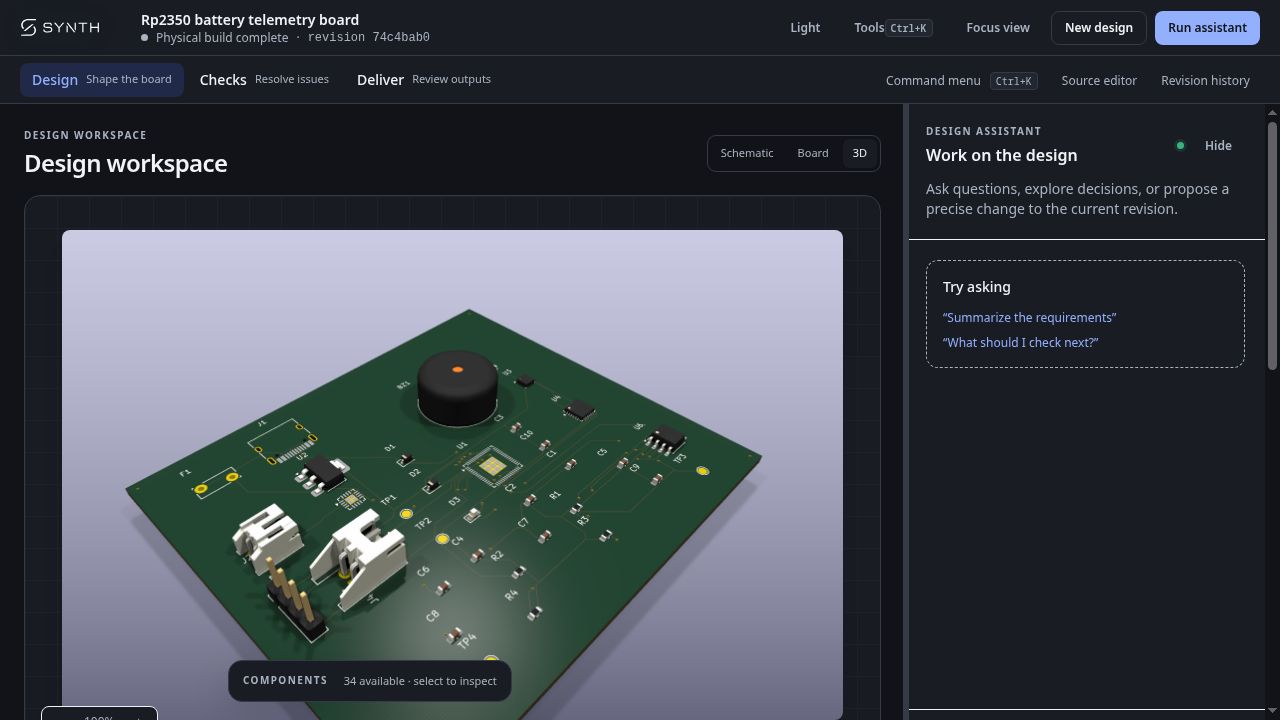Click Run assistant button
Viewport: 1280px width, 720px height.
(1207, 27)
